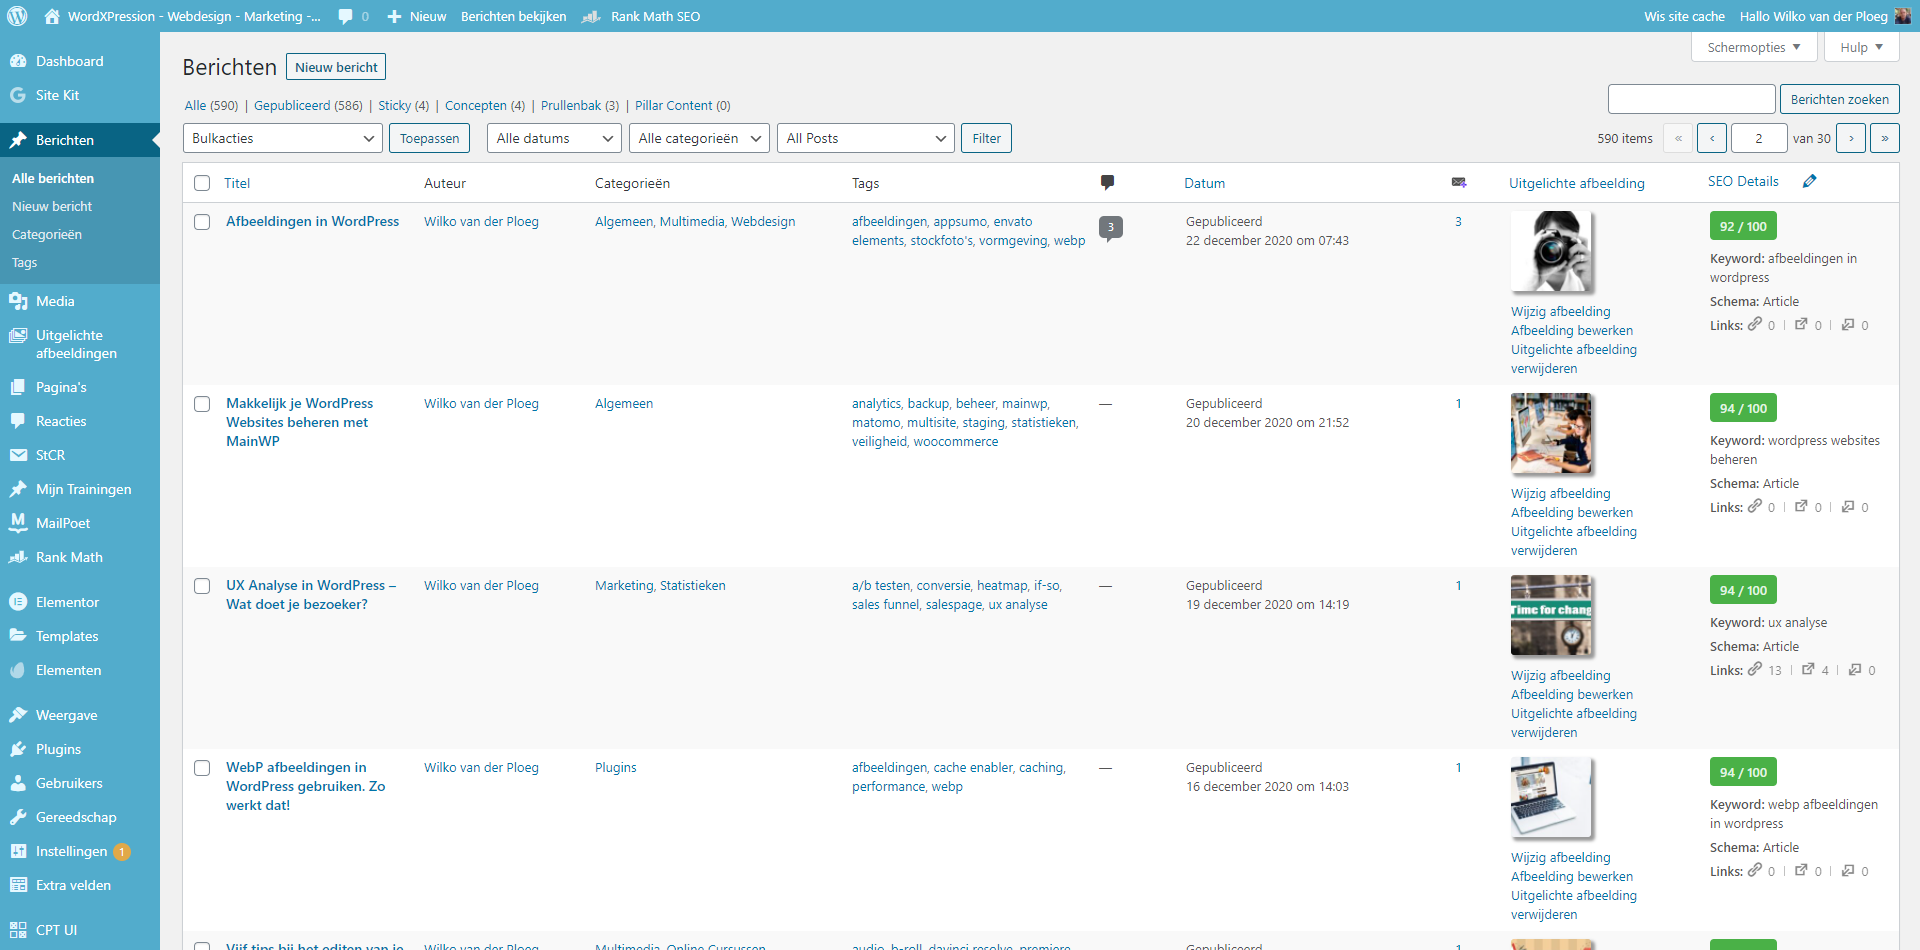Open the Nieuw menu in admin bar
The image size is (1920, 950).
[416, 16]
